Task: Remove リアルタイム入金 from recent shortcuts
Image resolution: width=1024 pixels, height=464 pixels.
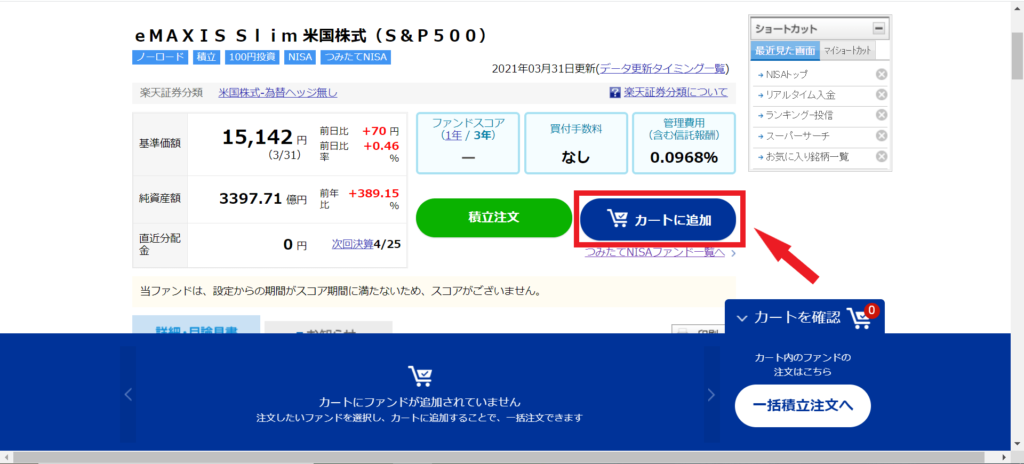Action: click(x=881, y=95)
